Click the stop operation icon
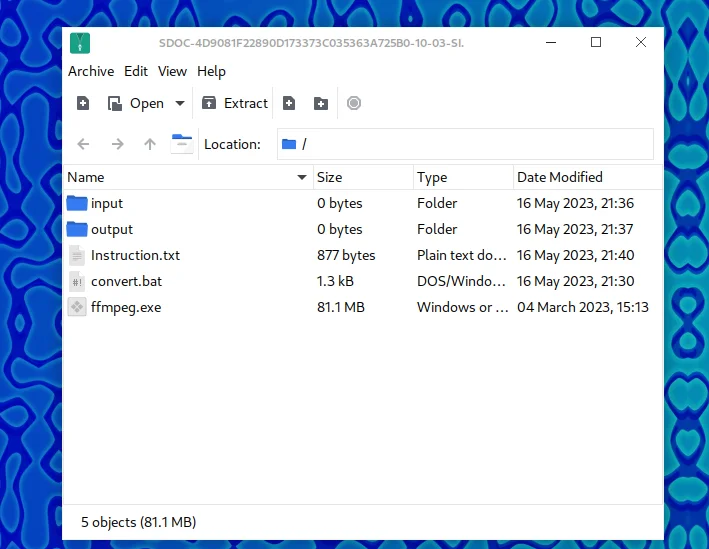This screenshot has width=709, height=549. 354,103
